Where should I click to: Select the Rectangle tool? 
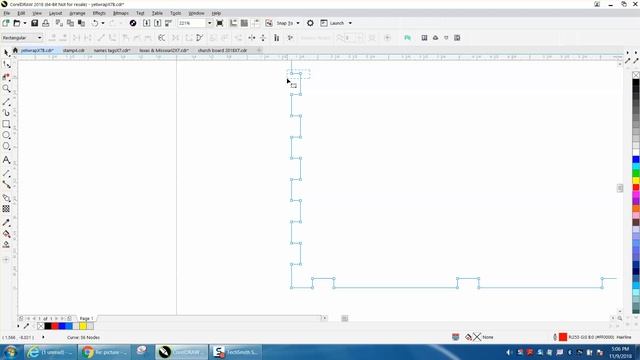pos(6,124)
